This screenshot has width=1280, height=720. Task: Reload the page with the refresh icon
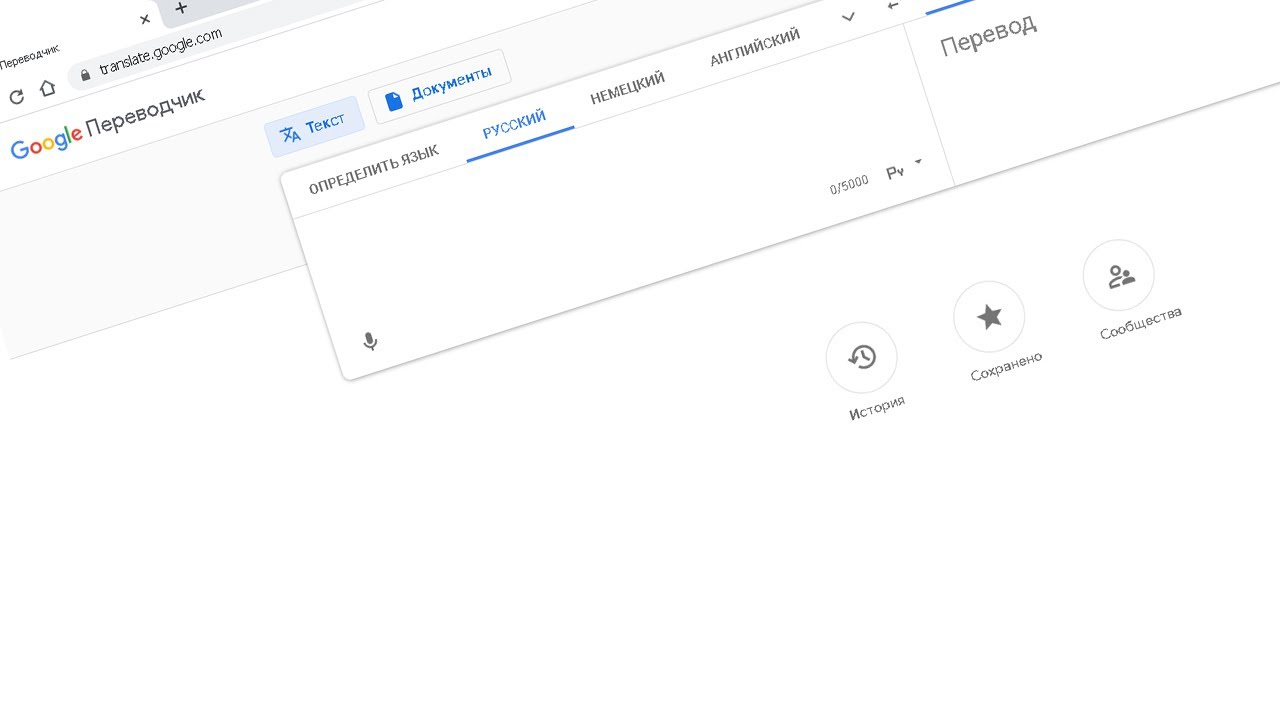[x=16, y=97]
